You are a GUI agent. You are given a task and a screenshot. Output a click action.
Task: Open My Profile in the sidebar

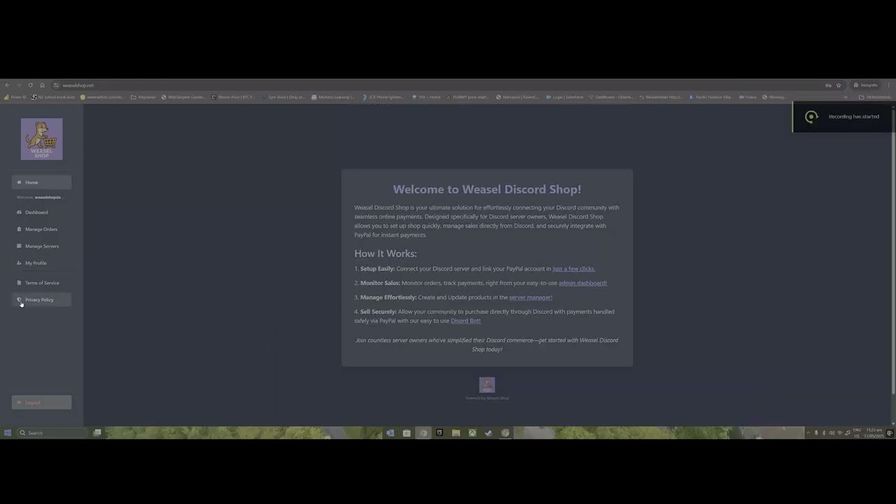point(42,263)
